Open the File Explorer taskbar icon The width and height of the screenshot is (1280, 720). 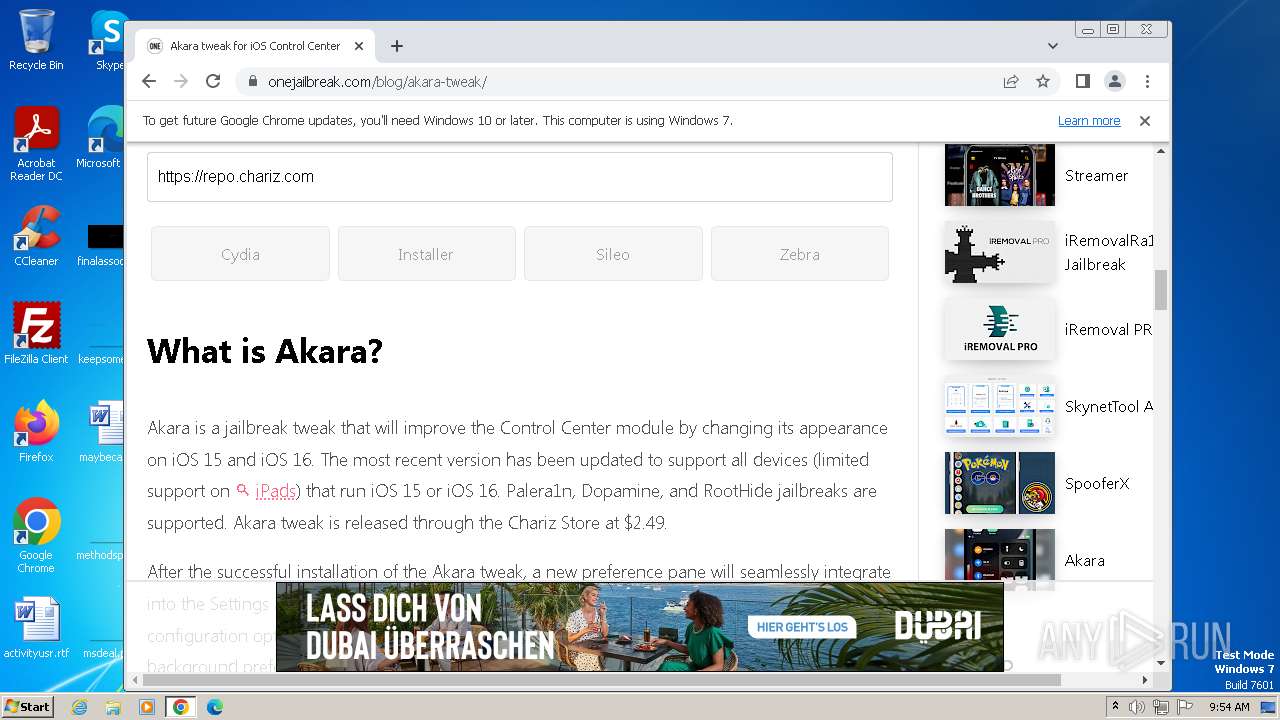pos(113,707)
